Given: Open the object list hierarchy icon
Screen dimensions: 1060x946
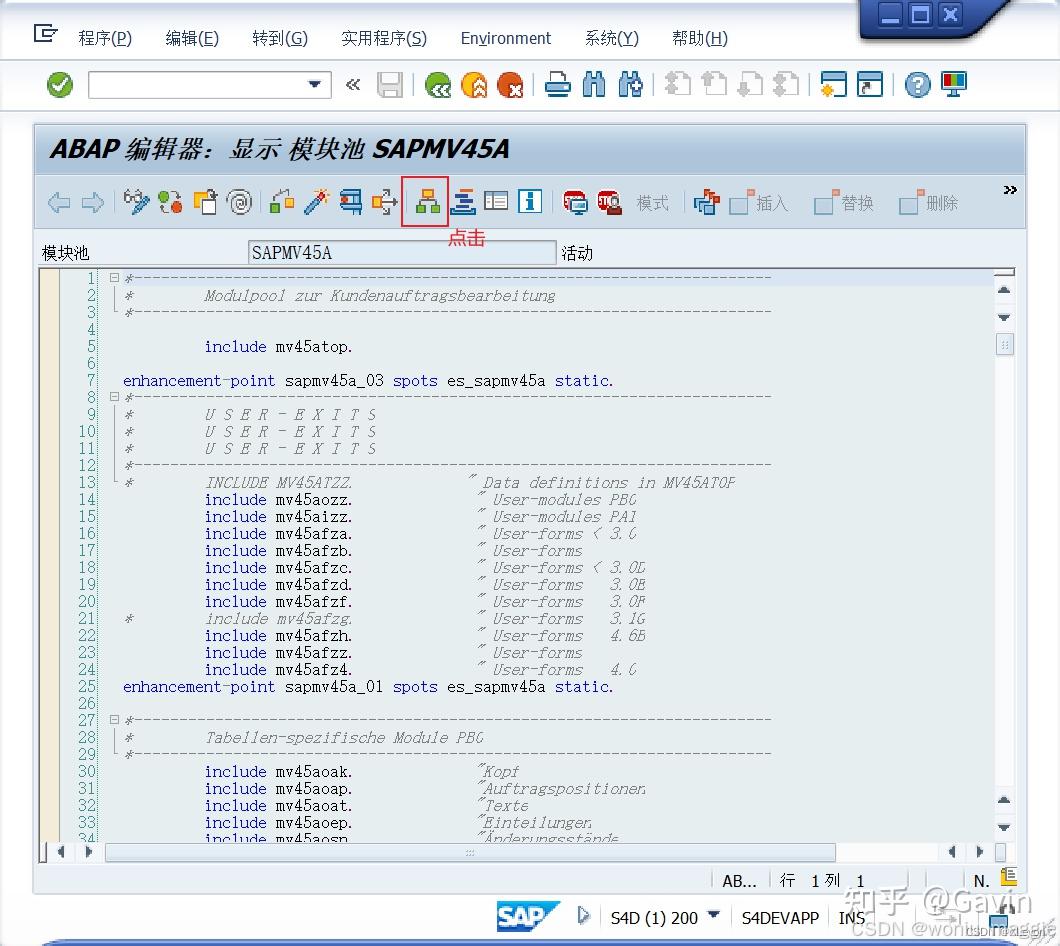Looking at the screenshot, I should 428,202.
